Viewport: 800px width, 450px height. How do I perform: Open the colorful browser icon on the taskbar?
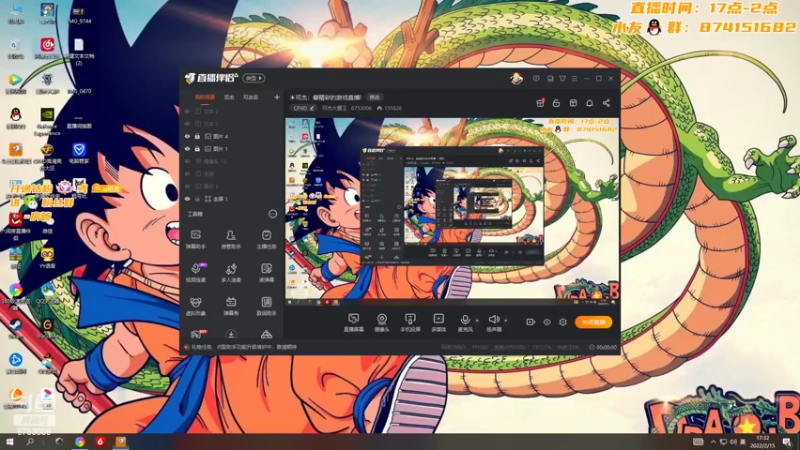80,442
